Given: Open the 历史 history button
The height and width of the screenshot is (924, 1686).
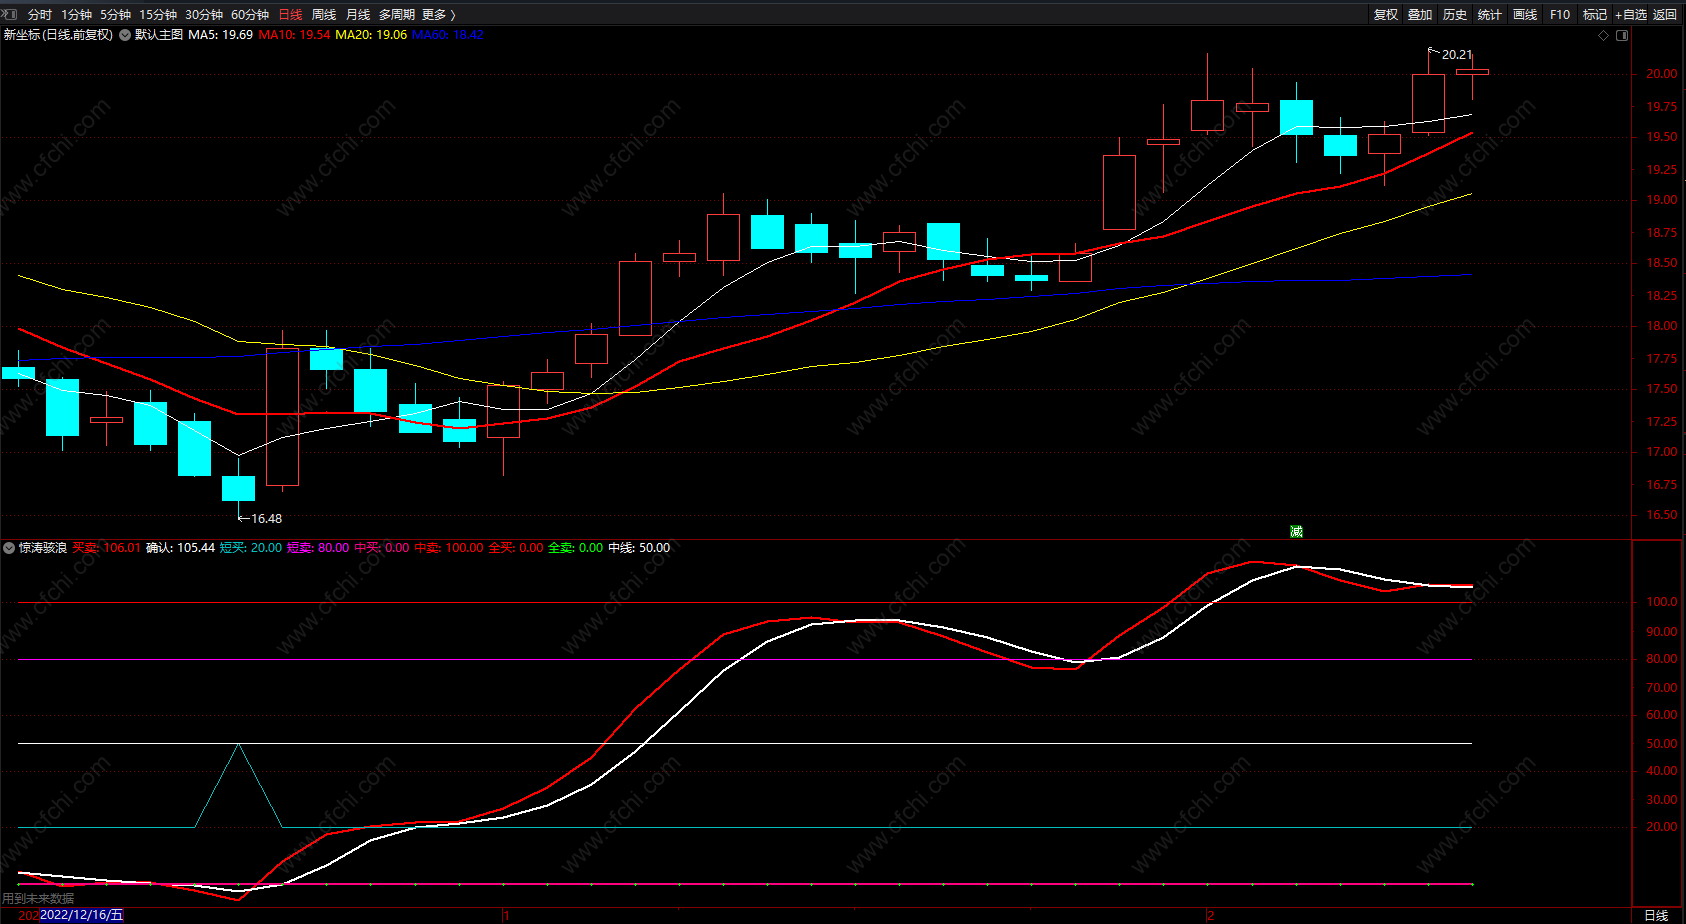Looking at the screenshot, I should 1455,15.
